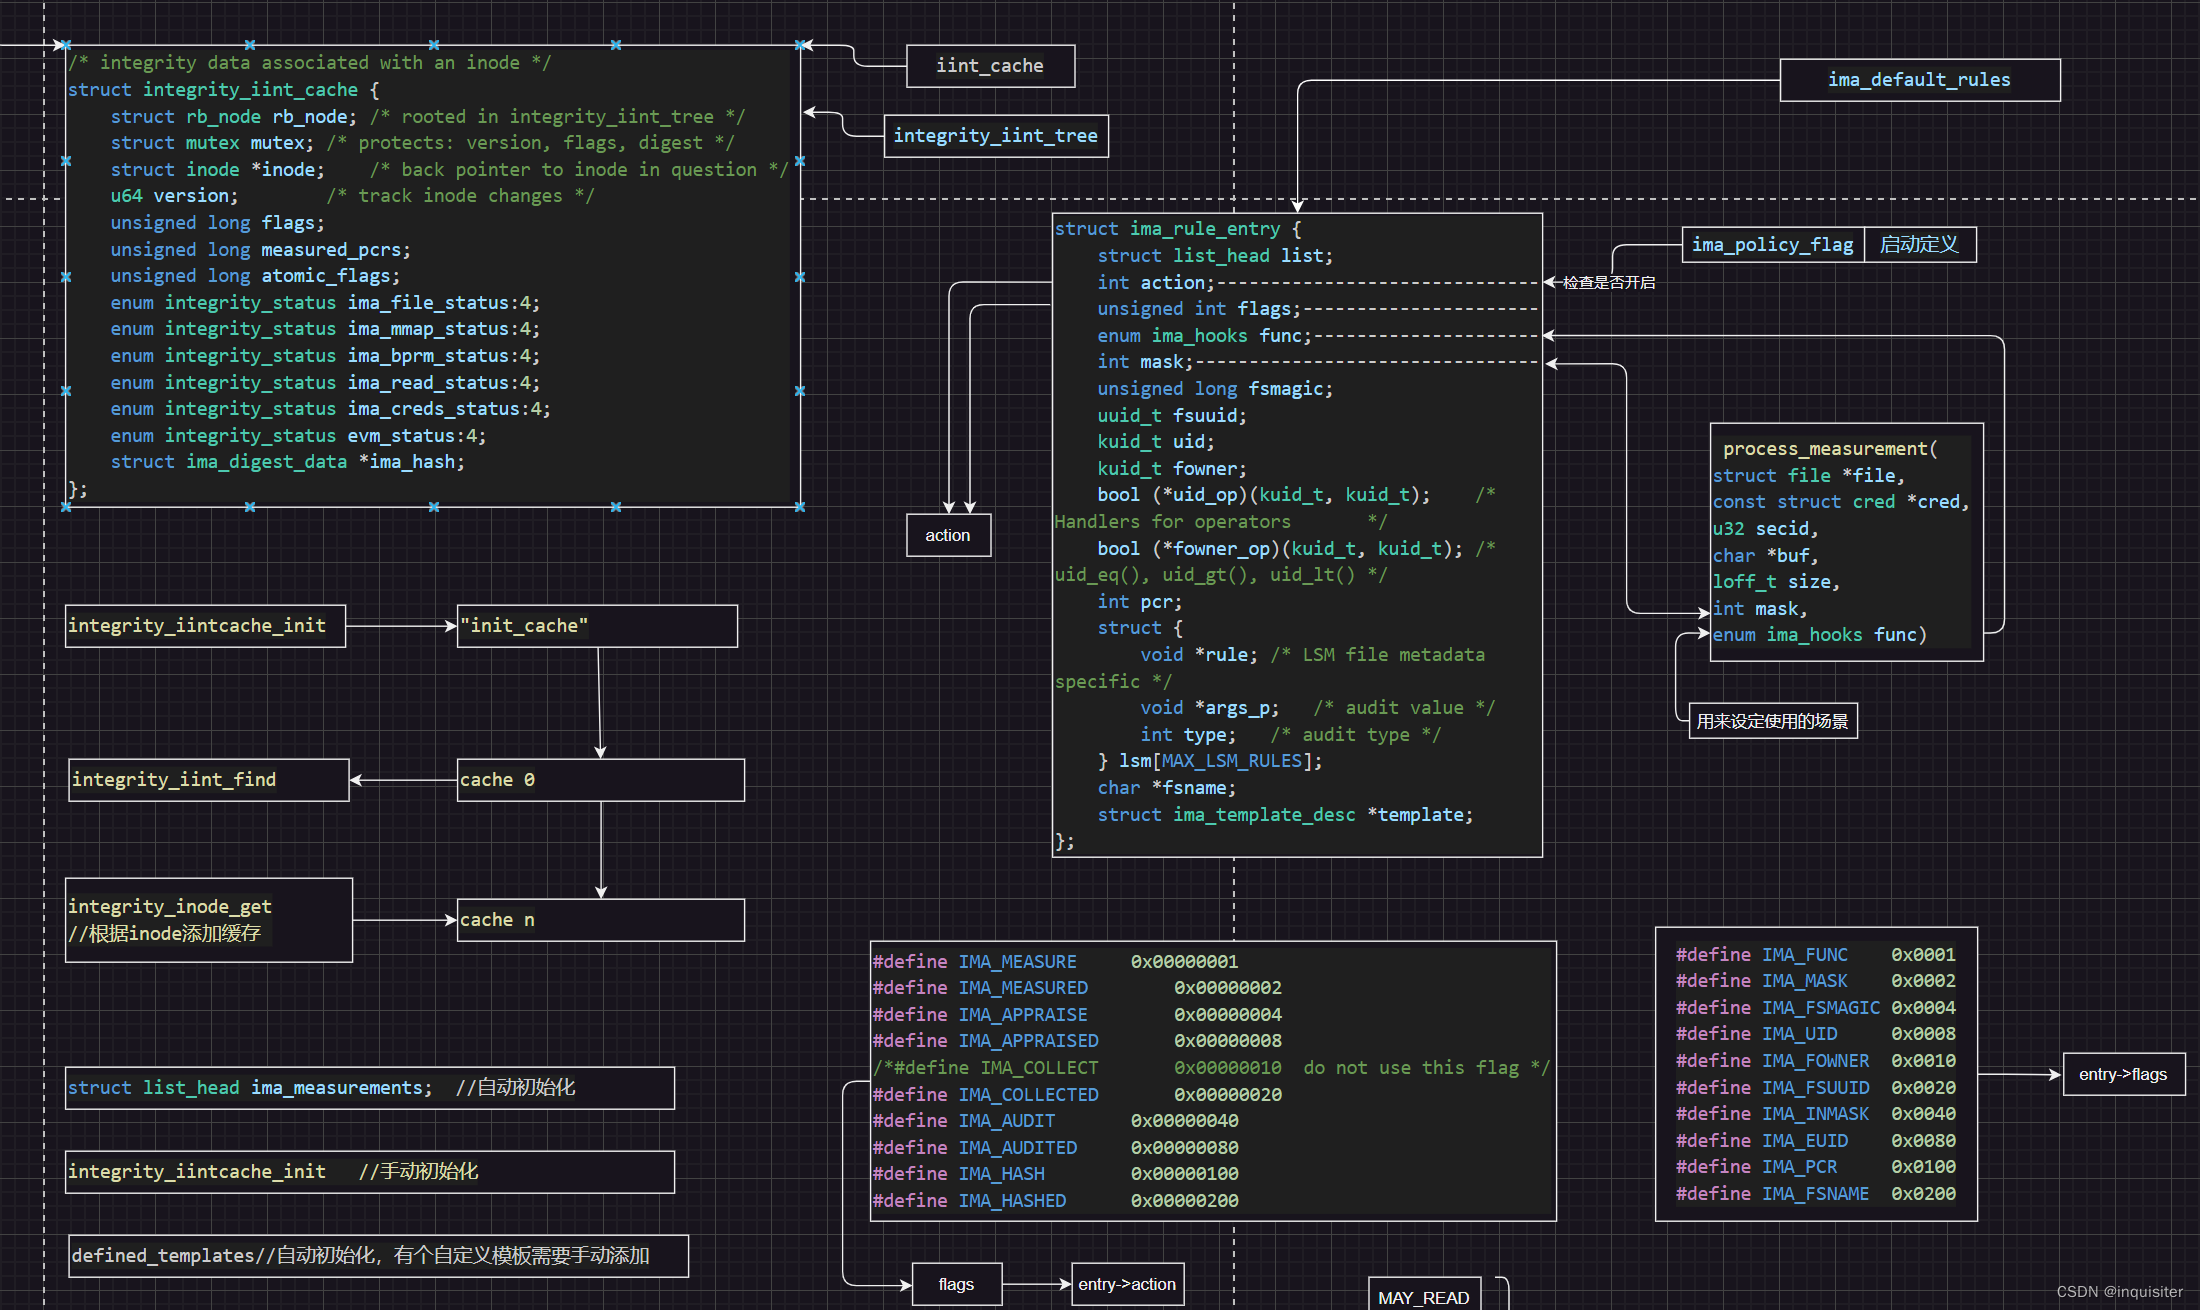Select the process_measurement function box
The width and height of the screenshot is (2200, 1310).
[1846, 542]
